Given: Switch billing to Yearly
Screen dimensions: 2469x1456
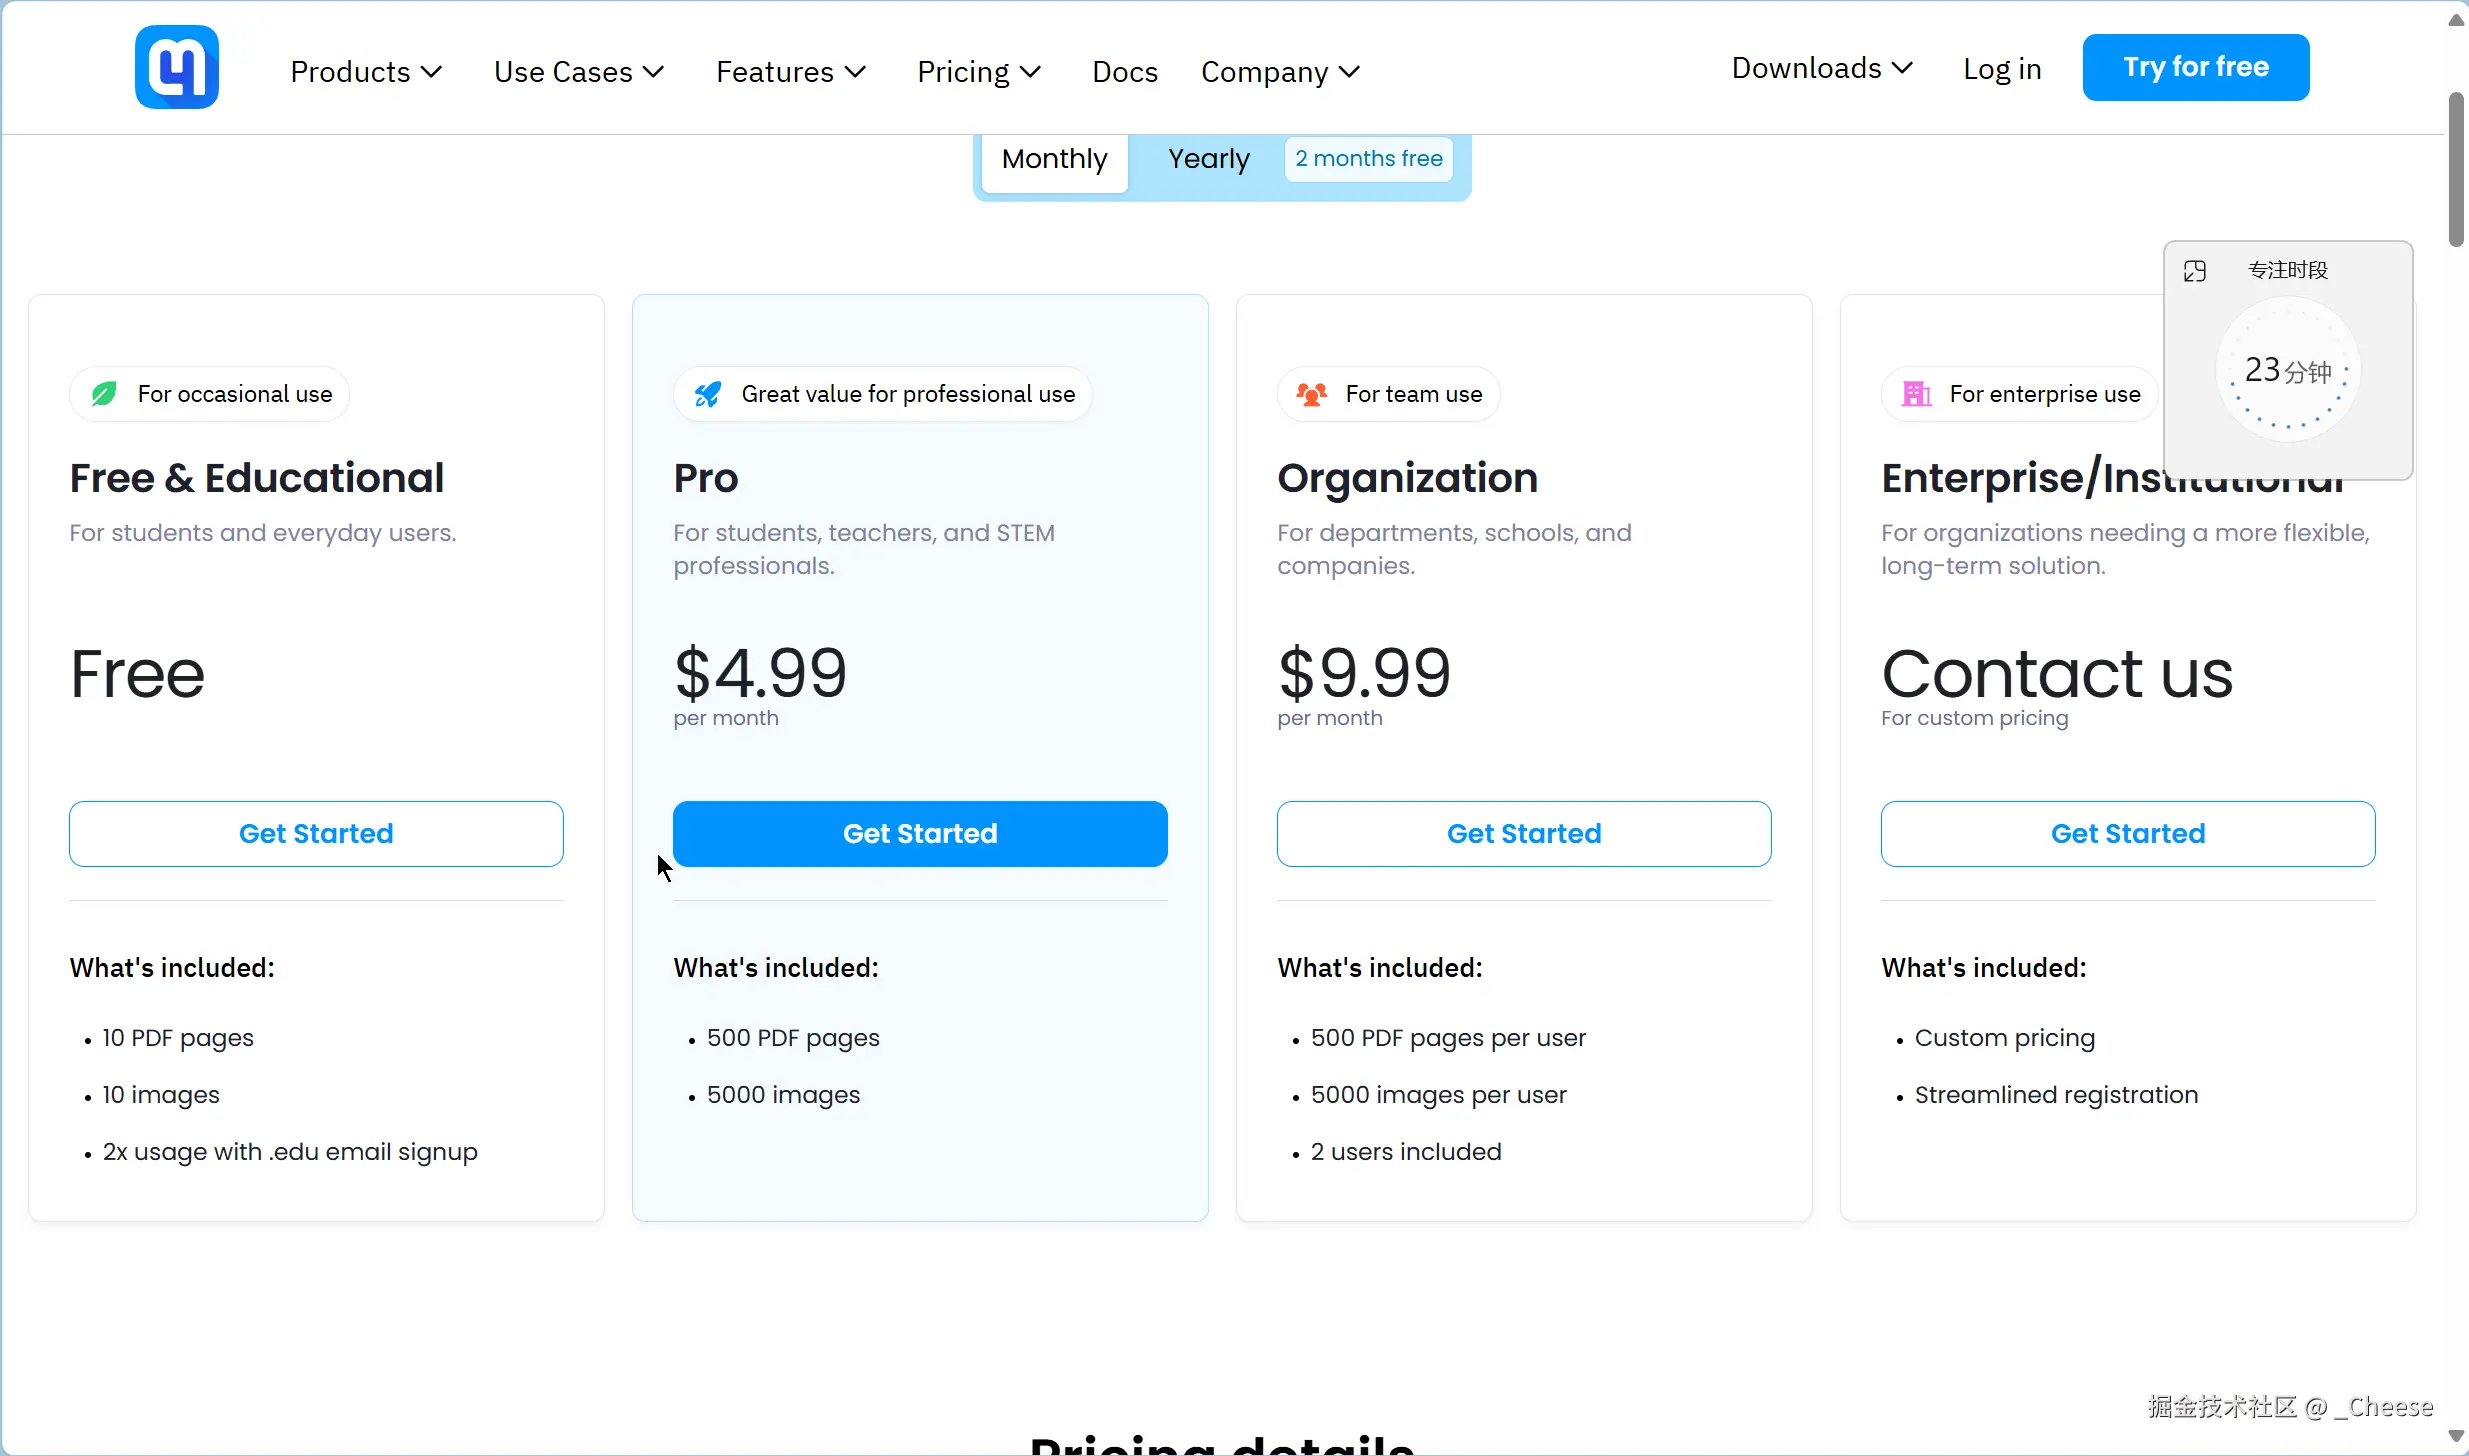Looking at the screenshot, I should click(1209, 160).
